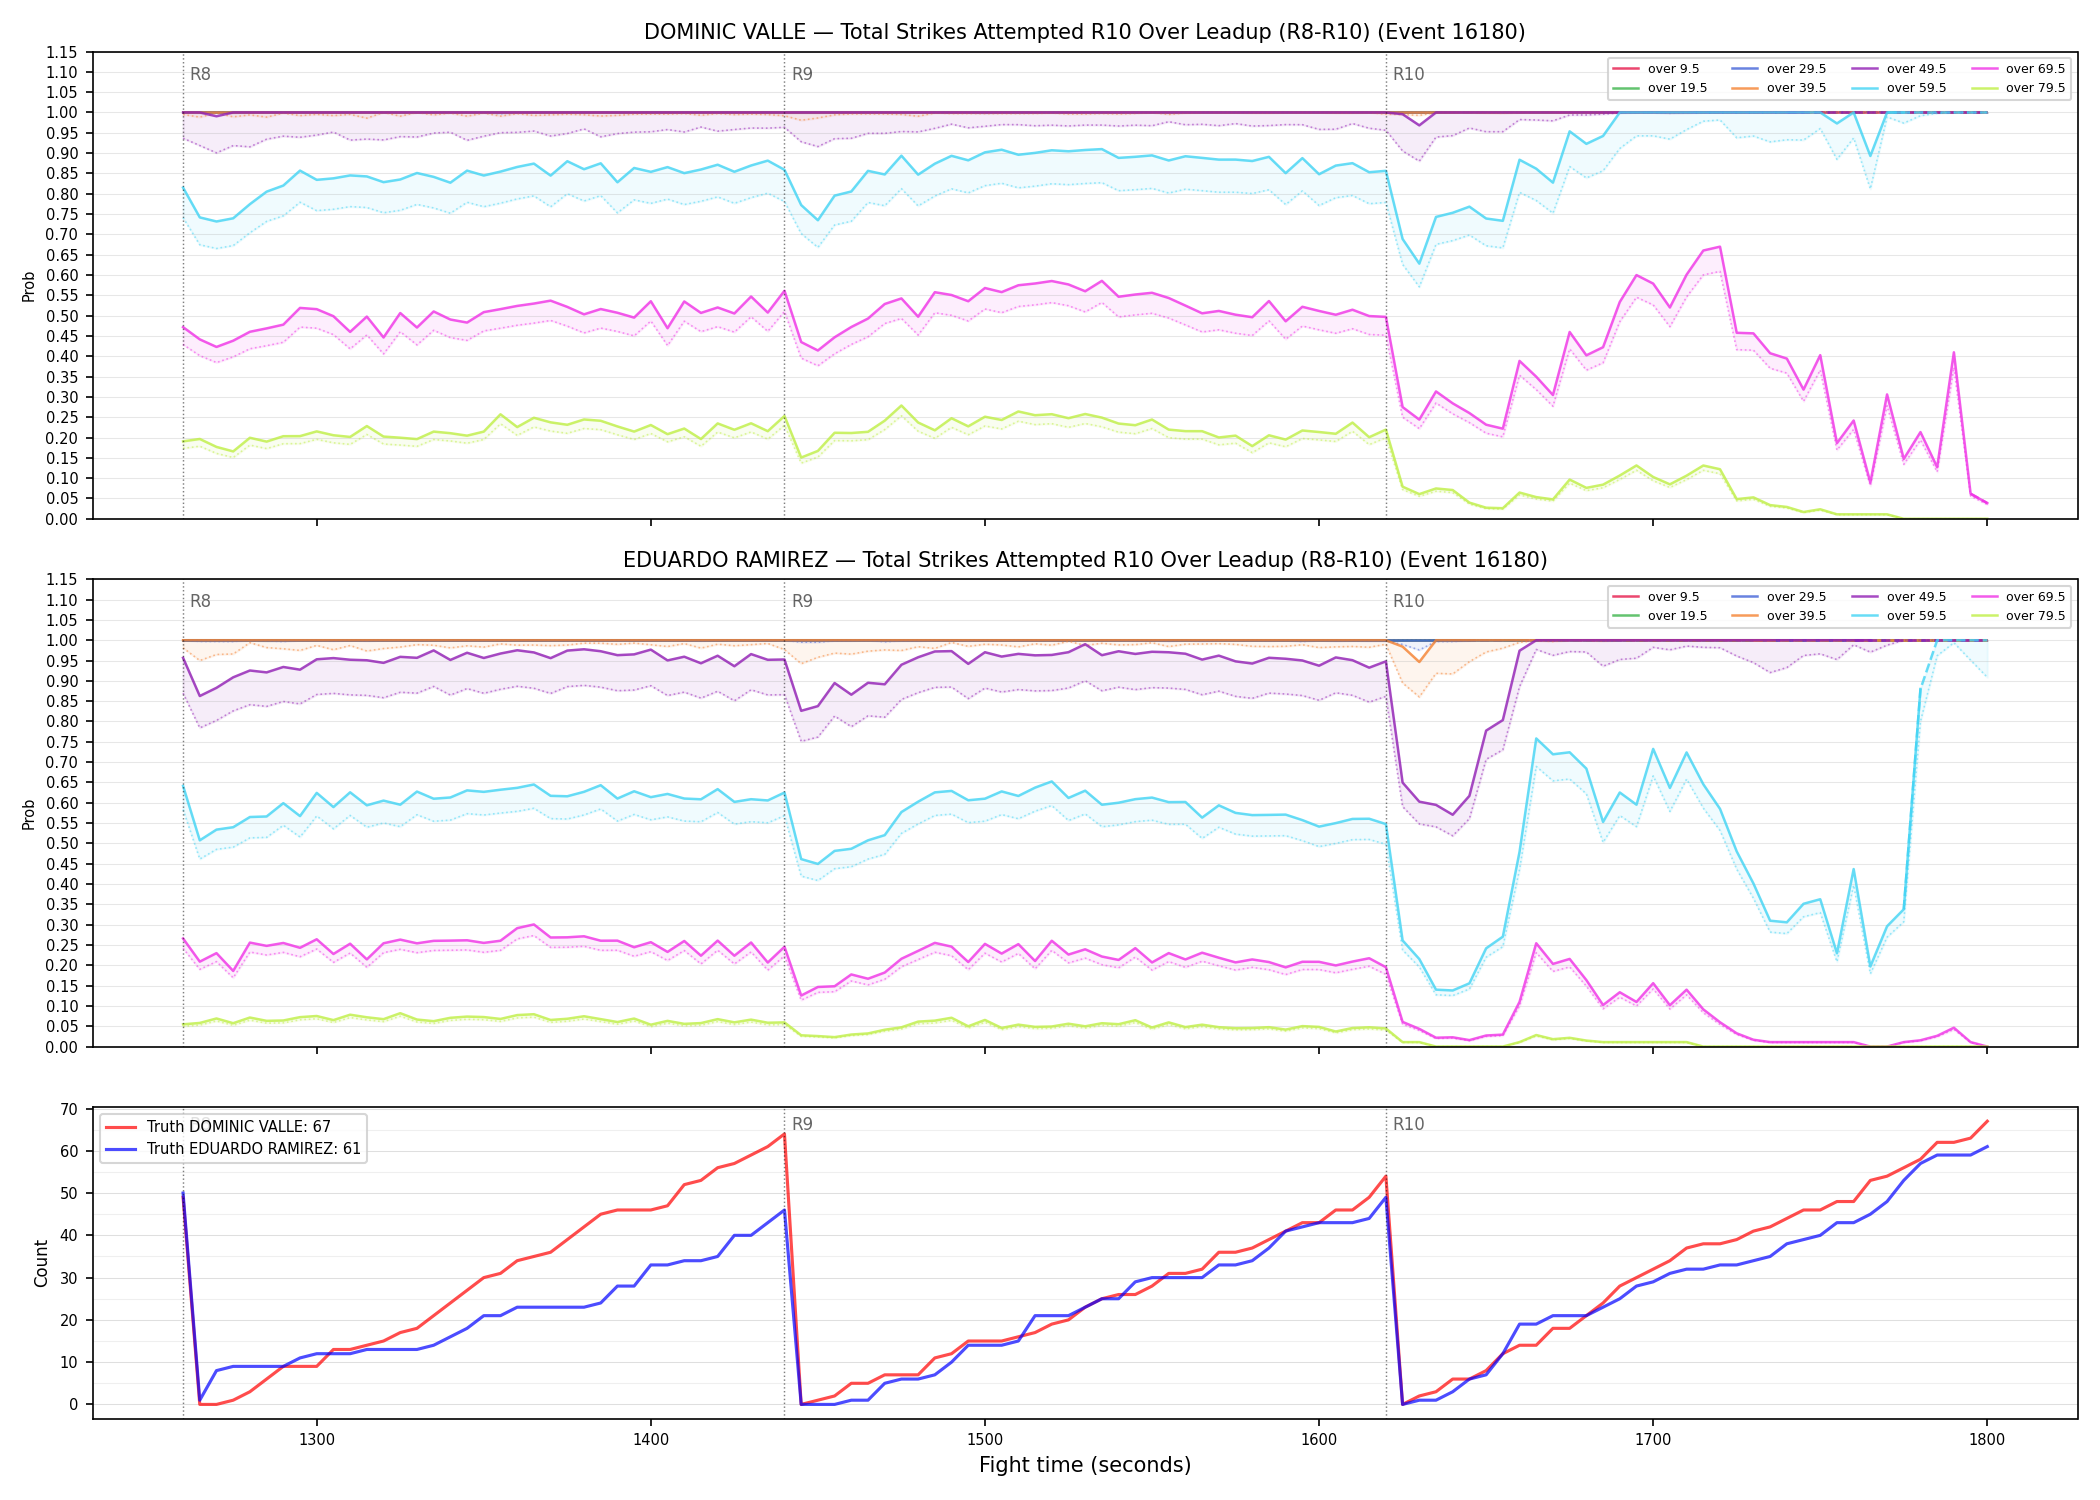Click the 1400 x-axis tick label
Image resolution: width=2100 pixels, height=1500 pixels.
[x=651, y=1439]
